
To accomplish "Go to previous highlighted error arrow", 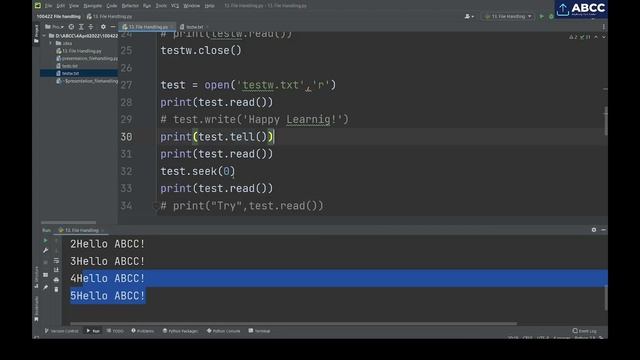I will (596, 37).
